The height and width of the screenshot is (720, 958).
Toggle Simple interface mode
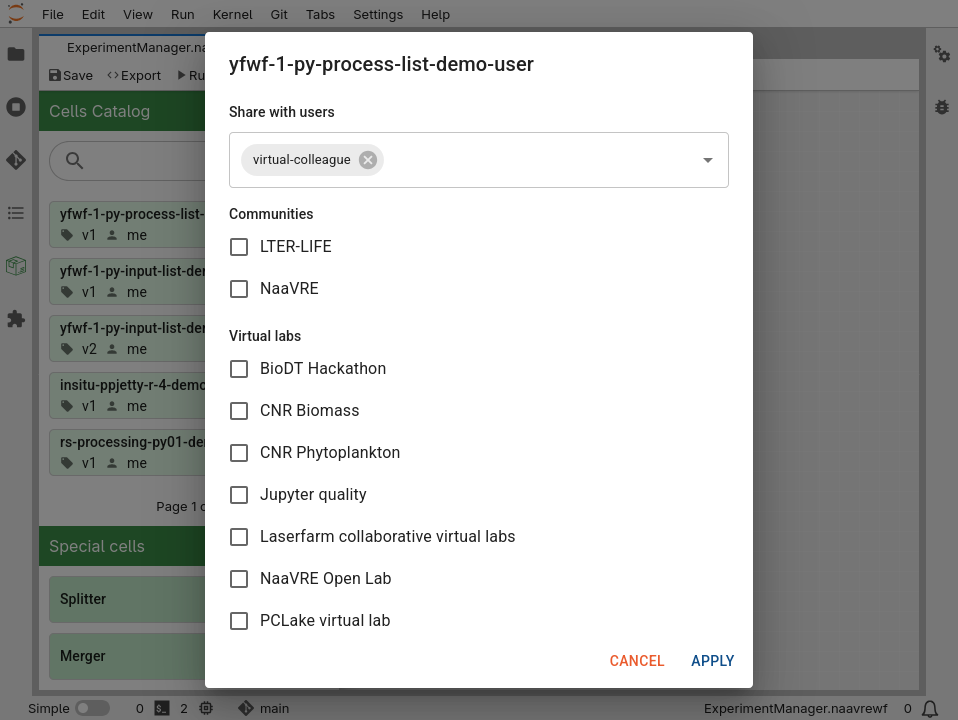pyautogui.click(x=93, y=707)
